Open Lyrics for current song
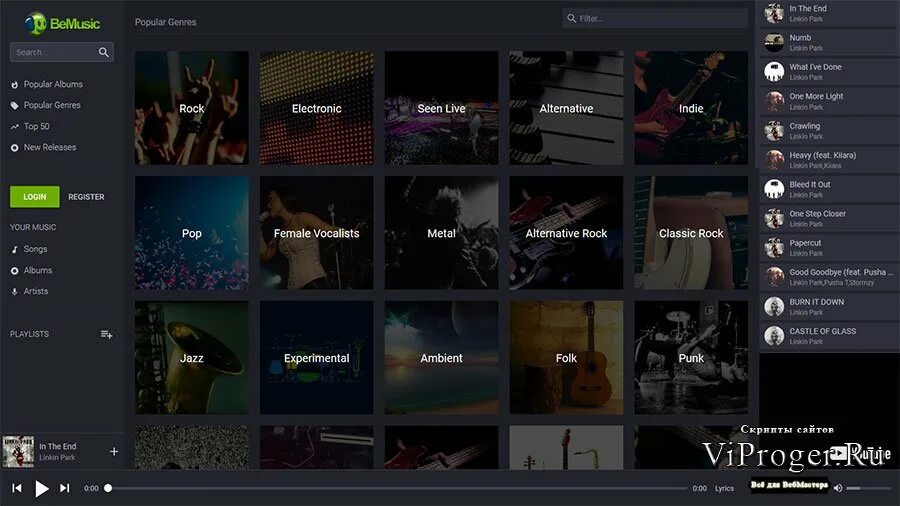900x506 pixels. (724, 488)
